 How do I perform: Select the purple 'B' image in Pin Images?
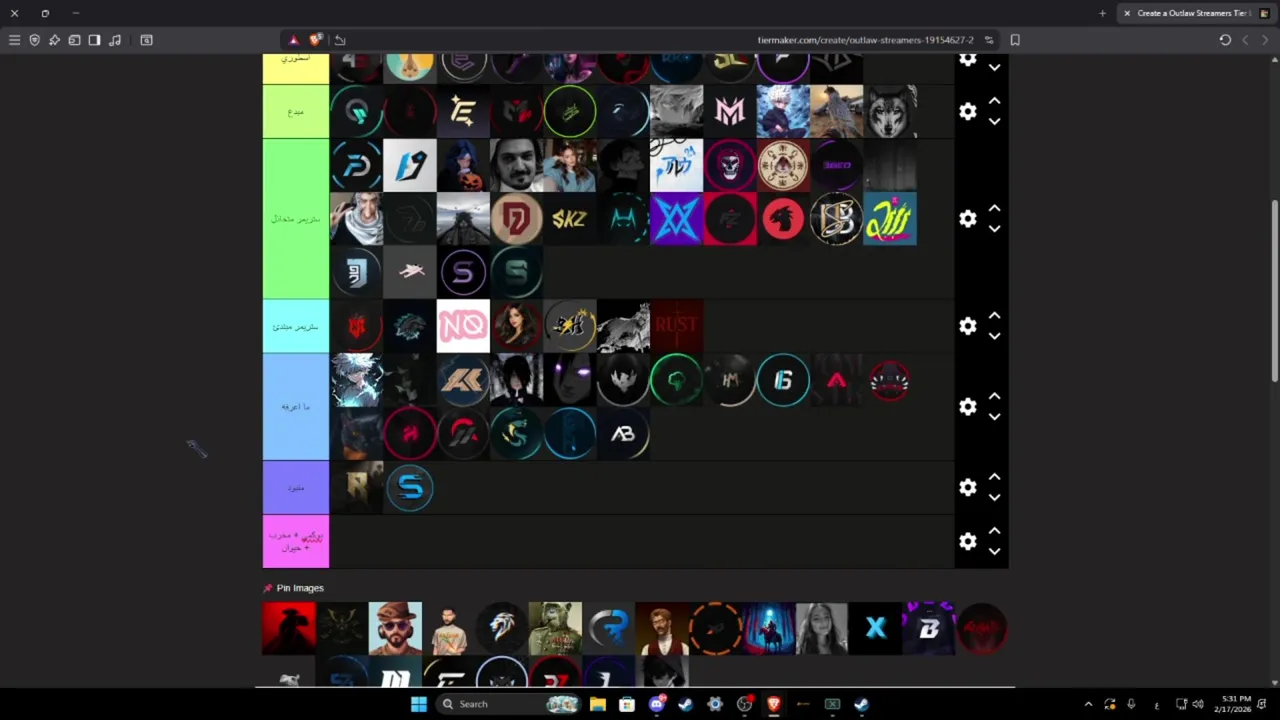(929, 628)
